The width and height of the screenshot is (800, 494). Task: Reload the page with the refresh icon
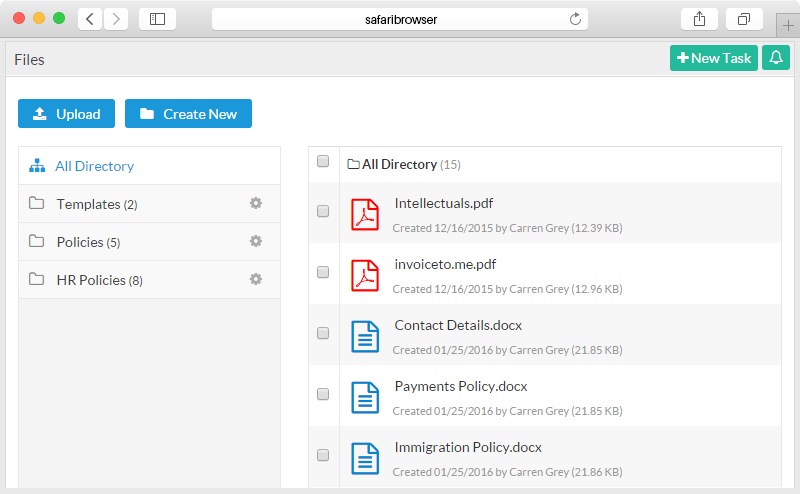coord(575,19)
